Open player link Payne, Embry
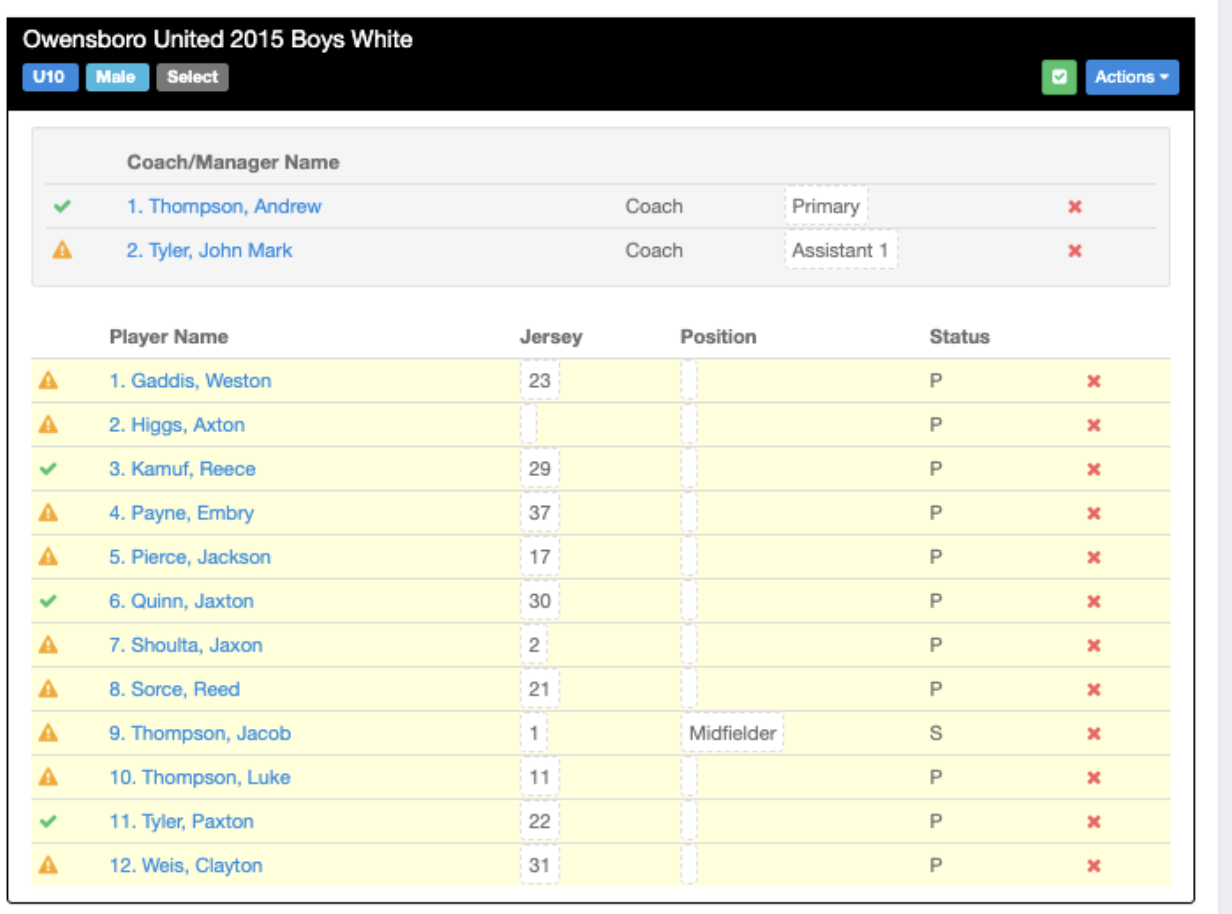This screenshot has height=914, width=1232. (181, 513)
